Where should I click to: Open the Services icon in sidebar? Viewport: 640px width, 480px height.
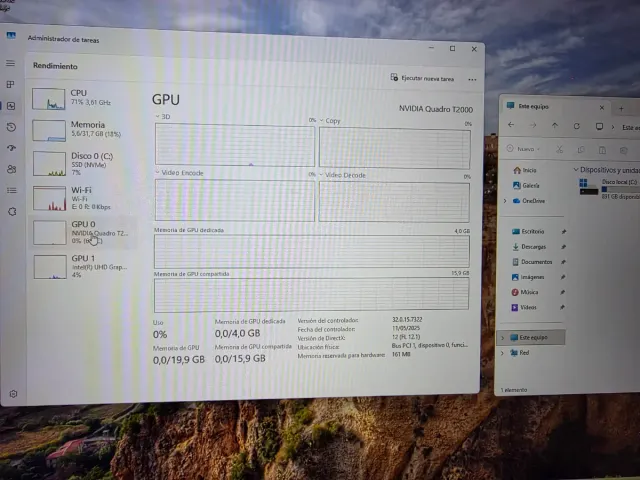coord(11,211)
